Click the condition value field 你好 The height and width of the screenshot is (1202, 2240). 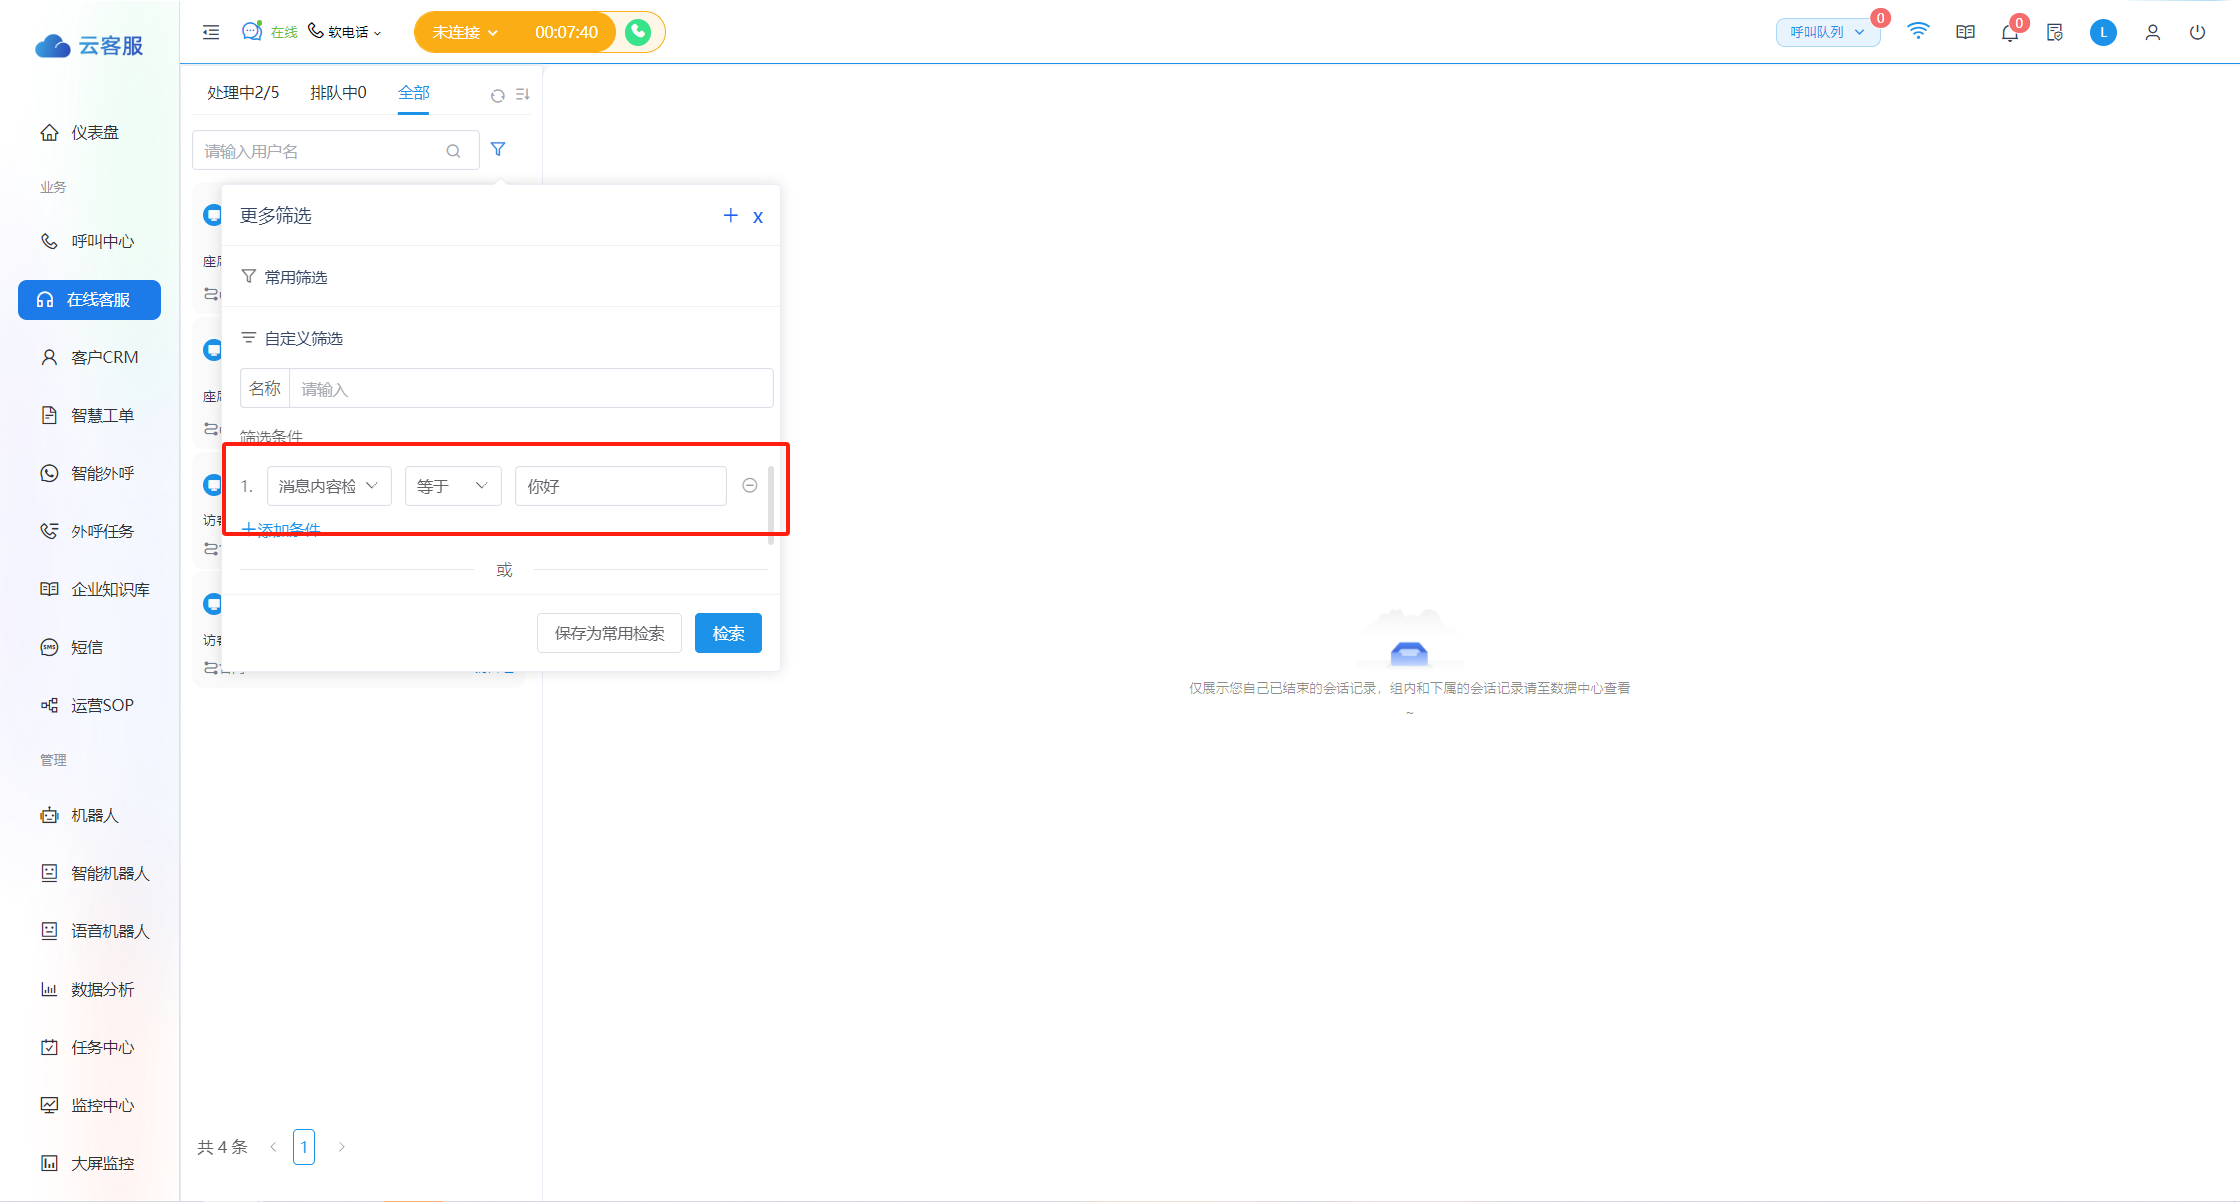click(x=620, y=486)
